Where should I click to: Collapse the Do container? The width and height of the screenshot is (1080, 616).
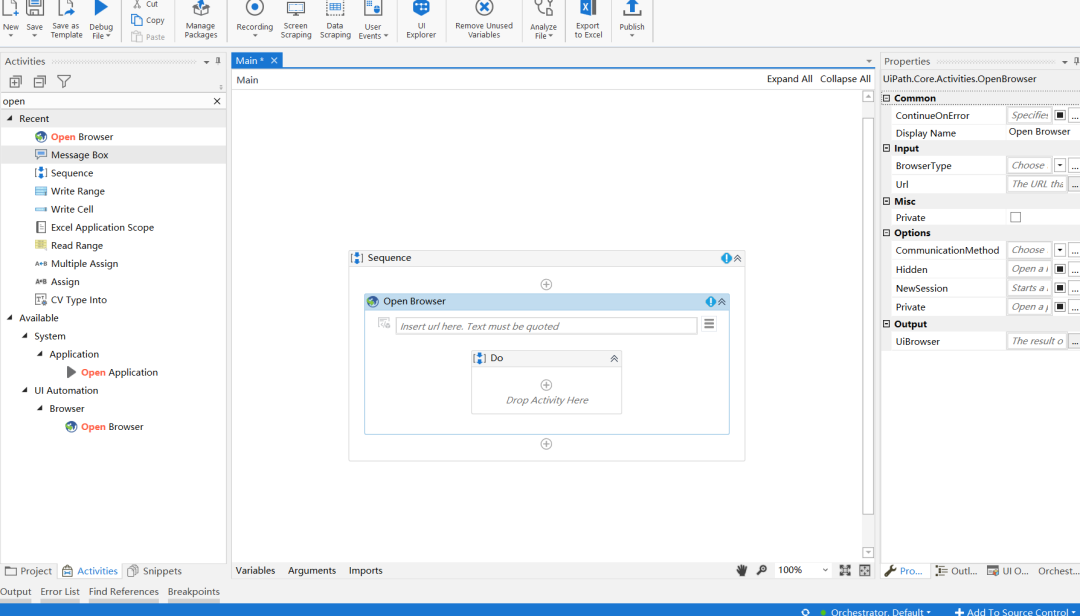coord(614,359)
